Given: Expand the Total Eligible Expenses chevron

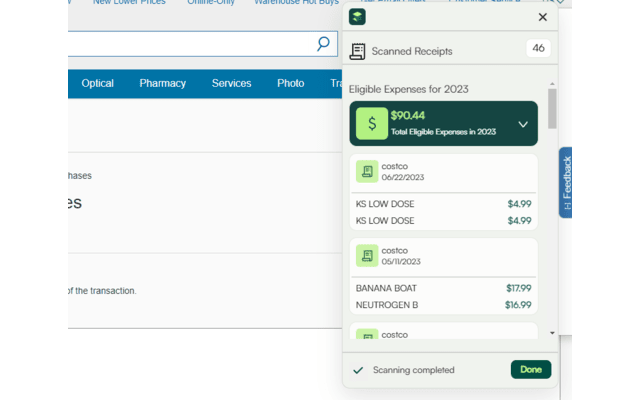Looking at the screenshot, I should [523, 124].
